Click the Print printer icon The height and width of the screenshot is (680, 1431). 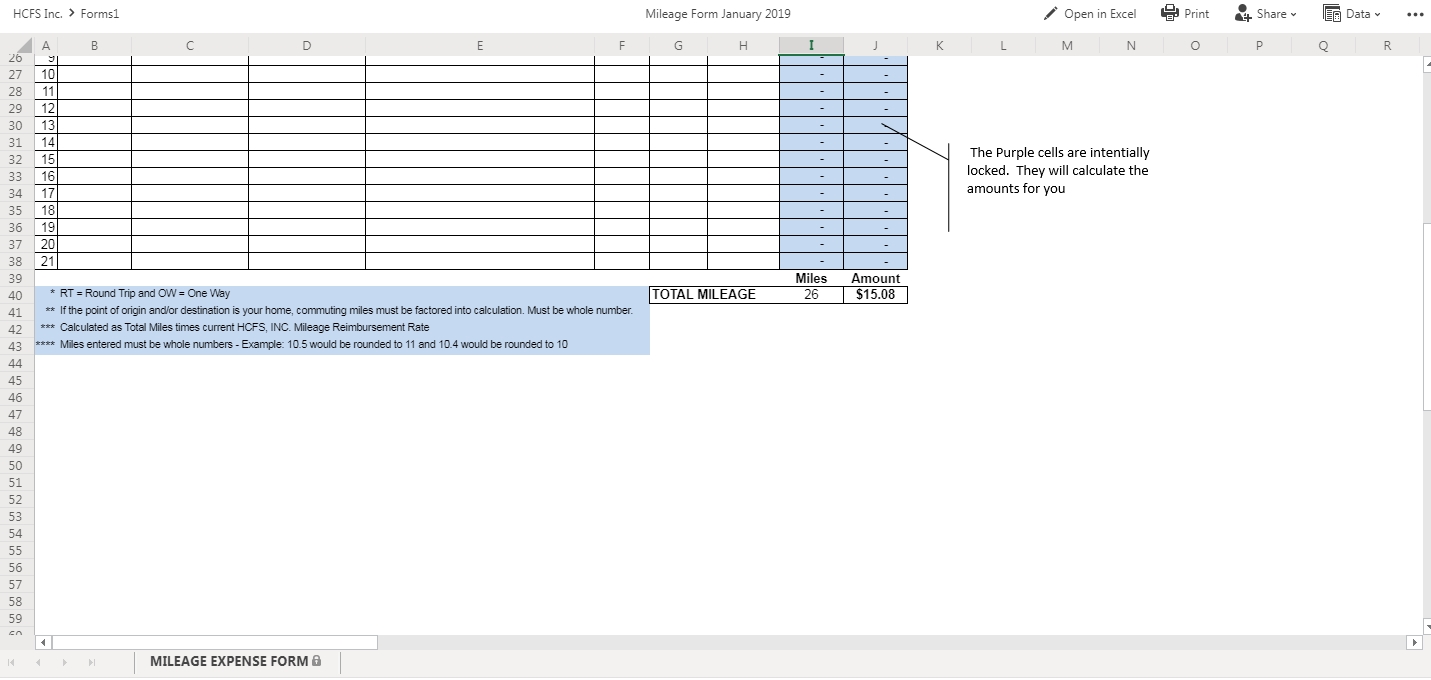tap(1169, 13)
